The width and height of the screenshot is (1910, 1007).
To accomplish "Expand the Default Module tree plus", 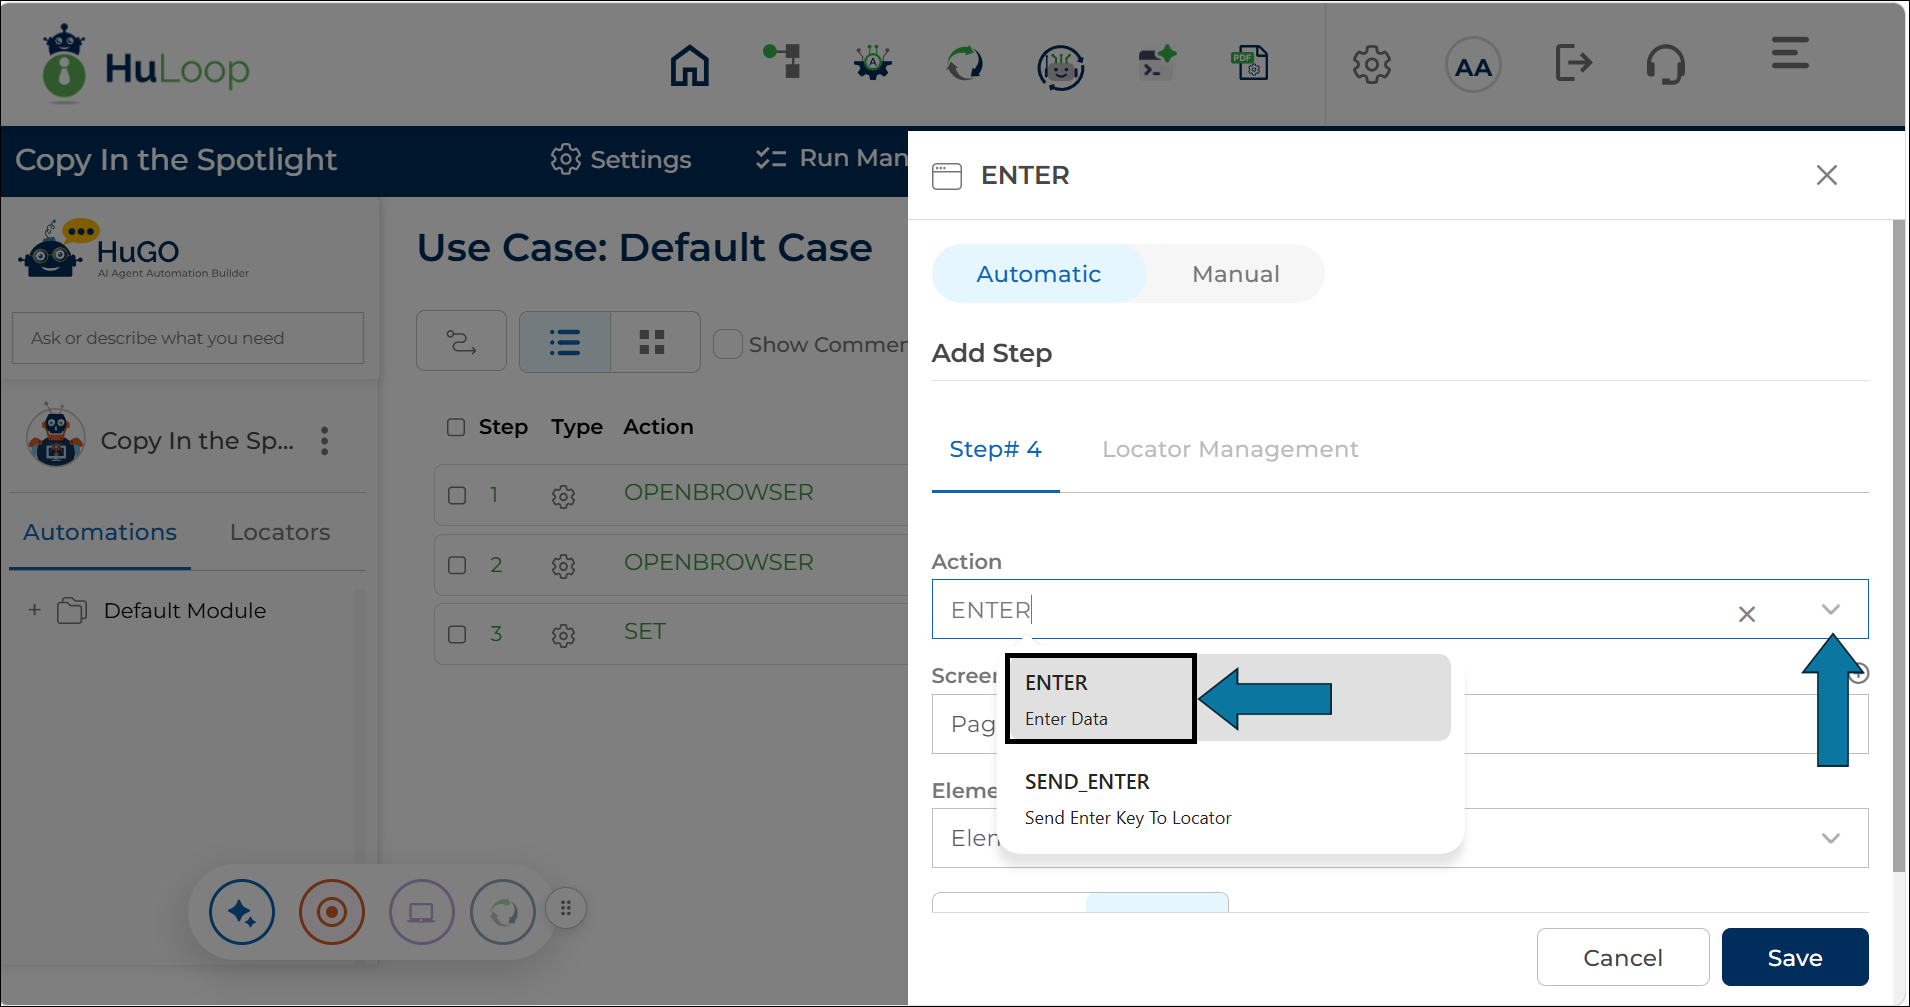I will 34,610.
